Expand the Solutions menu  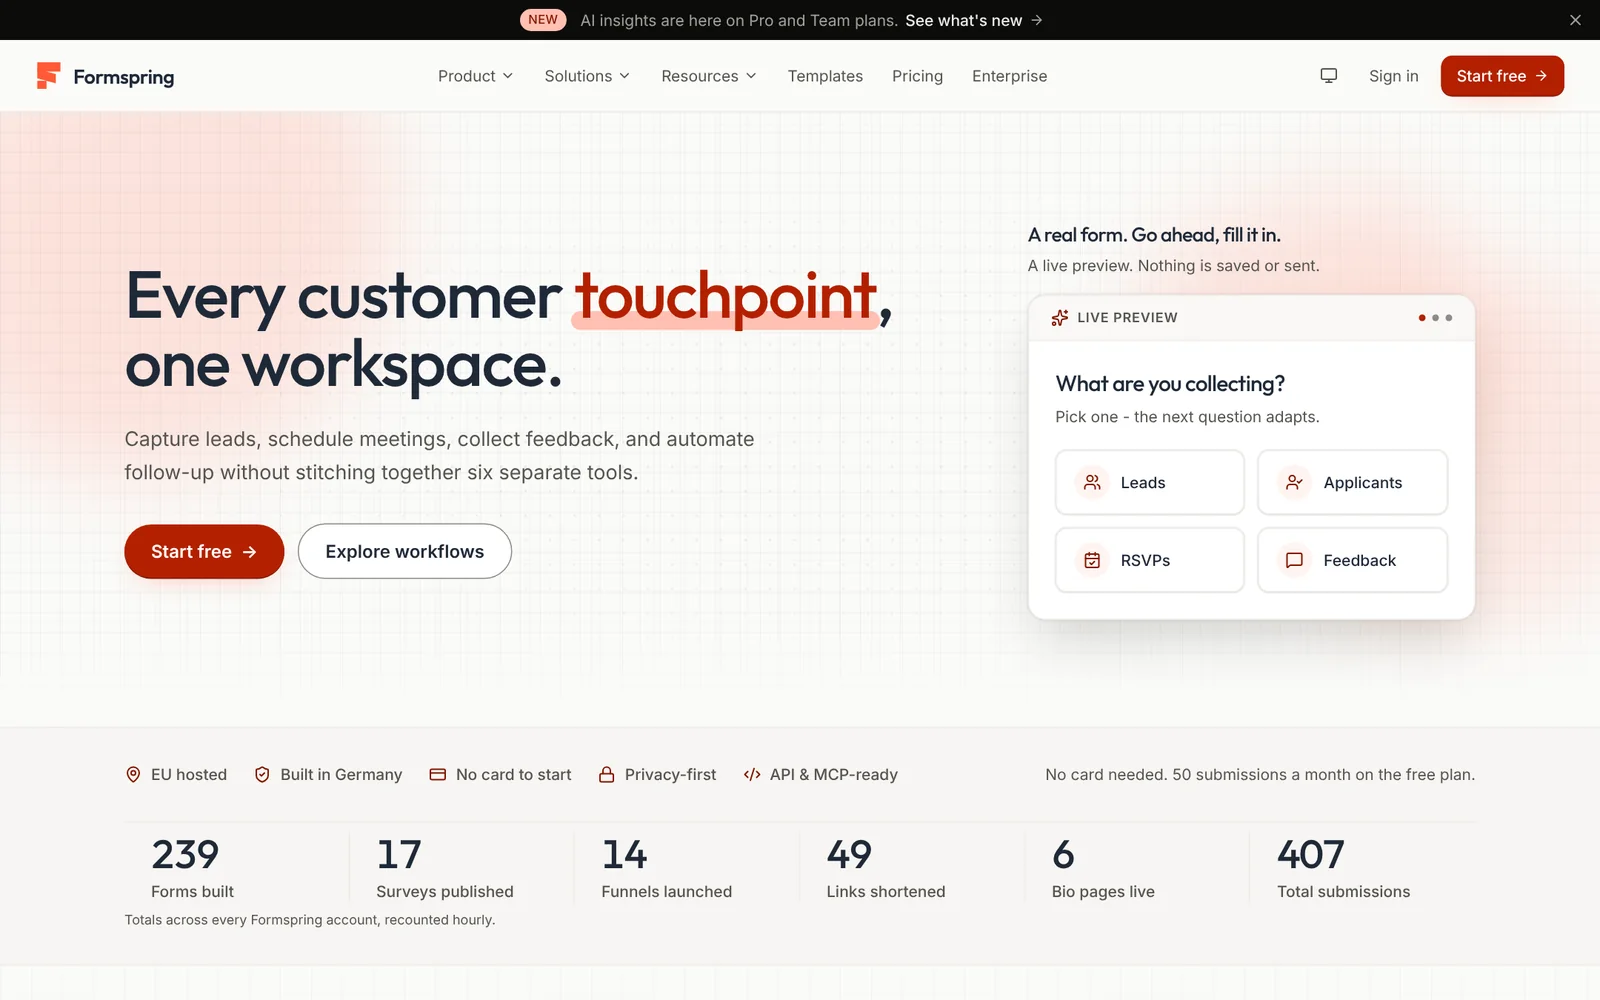(x=587, y=76)
